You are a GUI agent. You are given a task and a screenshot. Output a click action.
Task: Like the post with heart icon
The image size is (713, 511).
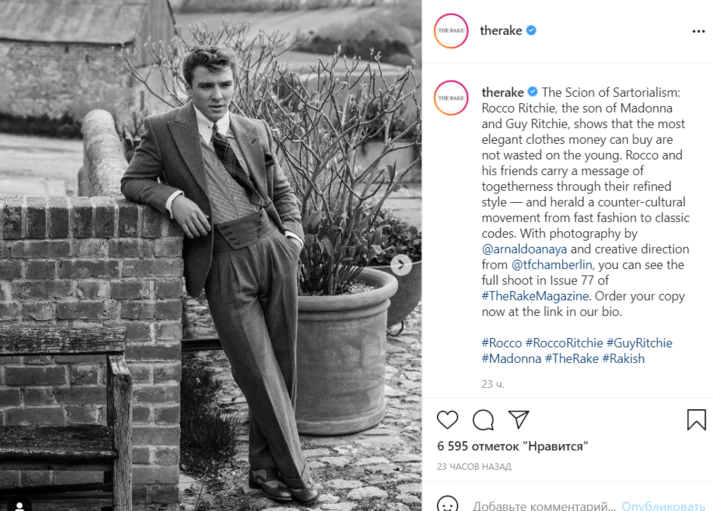coord(448,420)
